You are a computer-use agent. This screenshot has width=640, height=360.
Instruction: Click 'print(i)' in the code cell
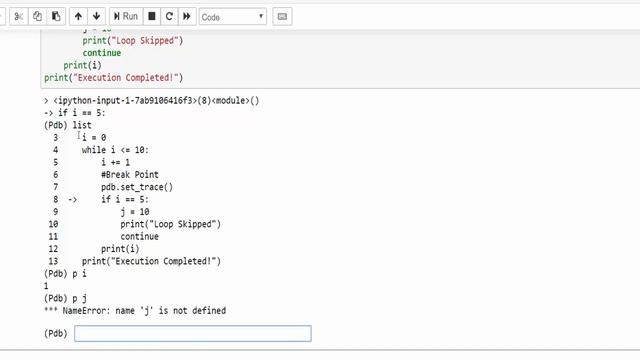pyautogui.click(x=82, y=65)
